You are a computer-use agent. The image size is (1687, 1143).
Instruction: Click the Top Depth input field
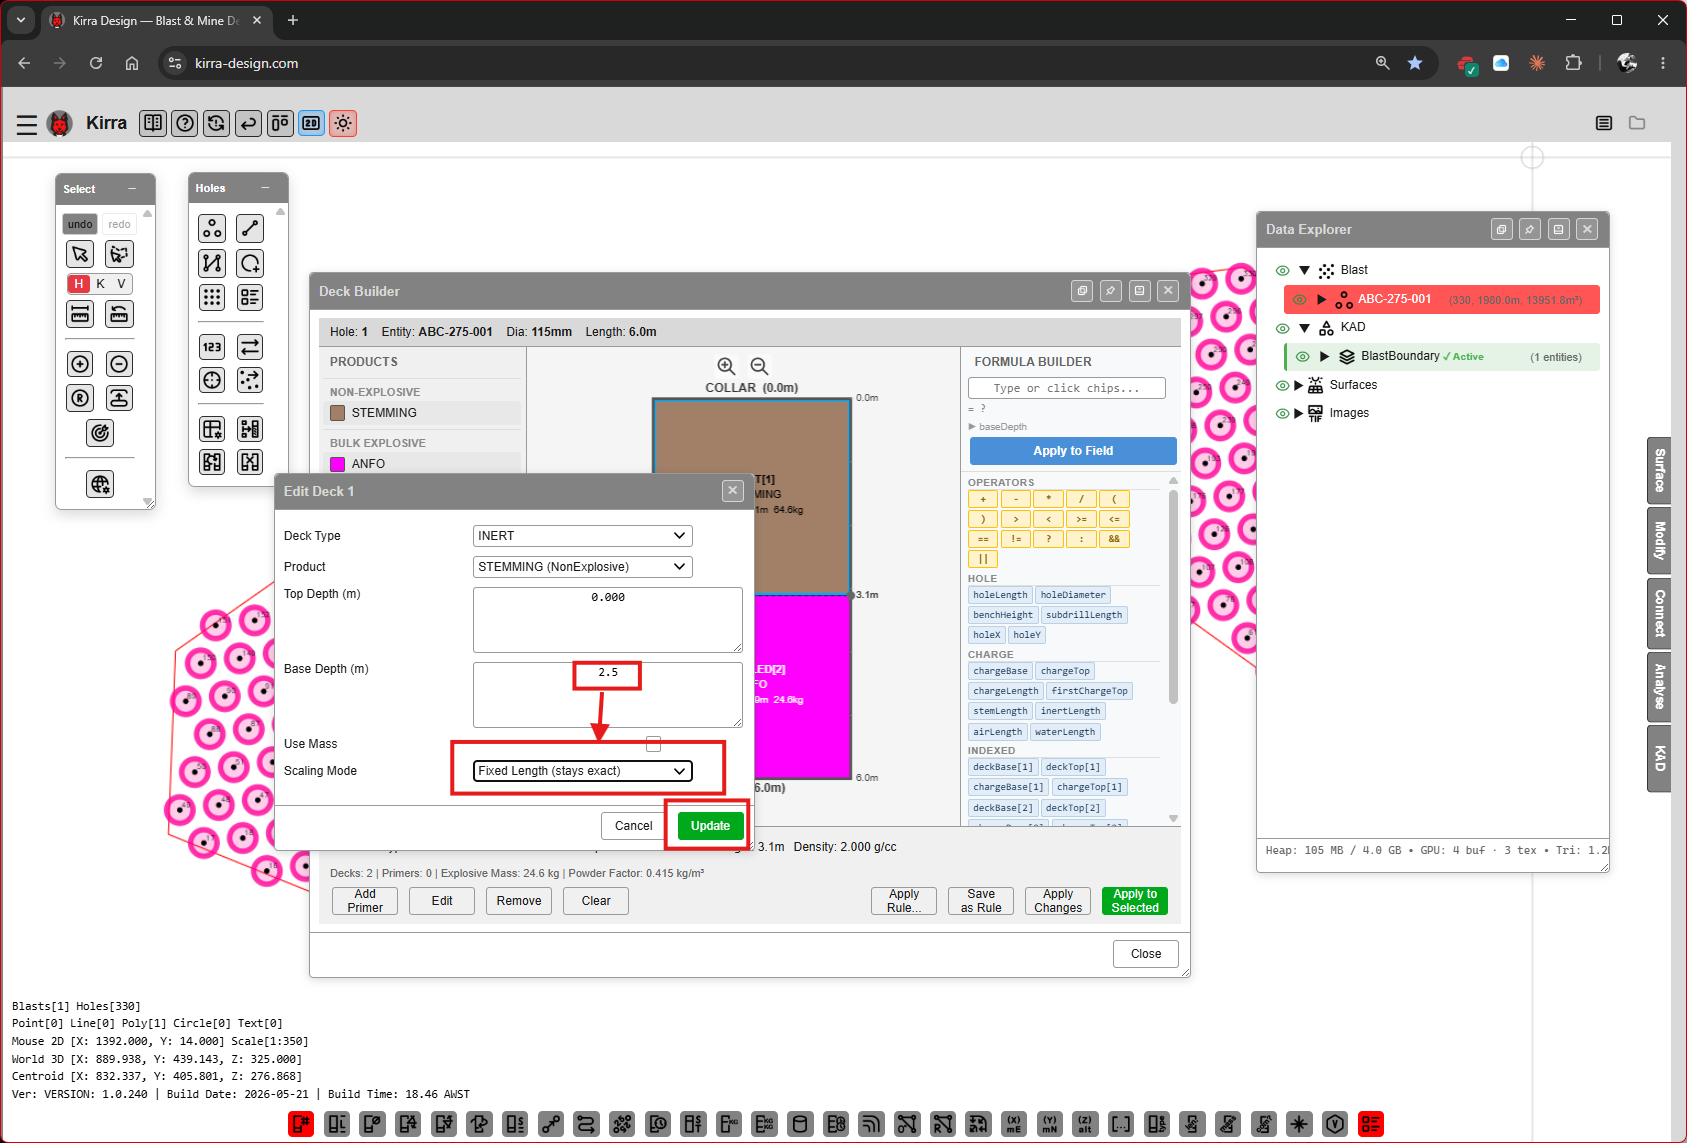[608, 620]
